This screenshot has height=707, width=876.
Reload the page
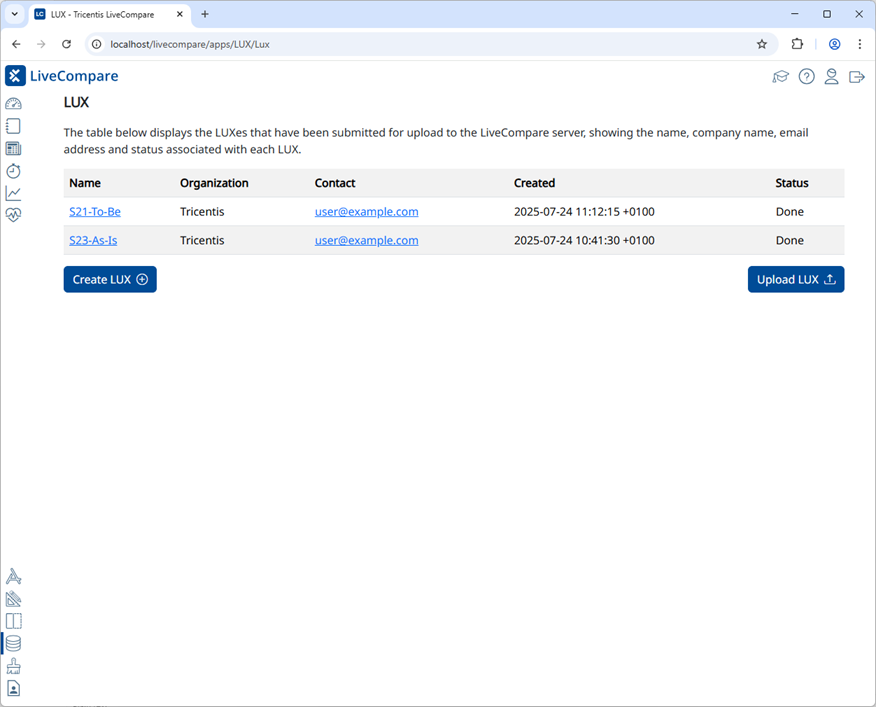tap(66, 44)
